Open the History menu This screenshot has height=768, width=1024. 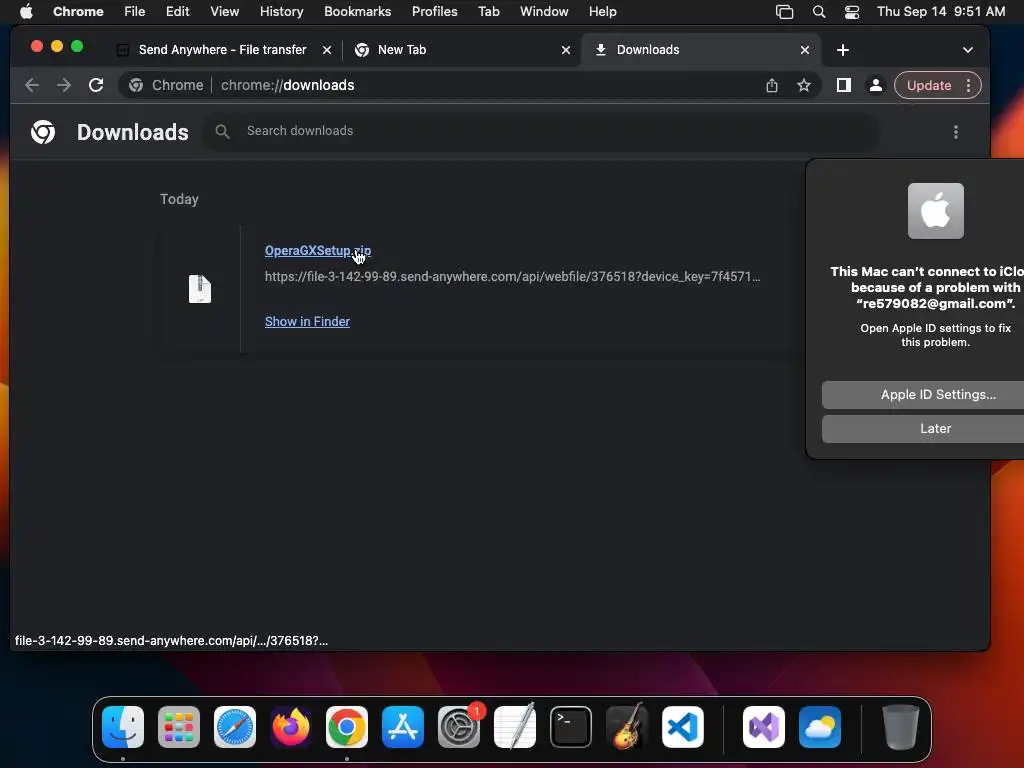coord(281,12)
